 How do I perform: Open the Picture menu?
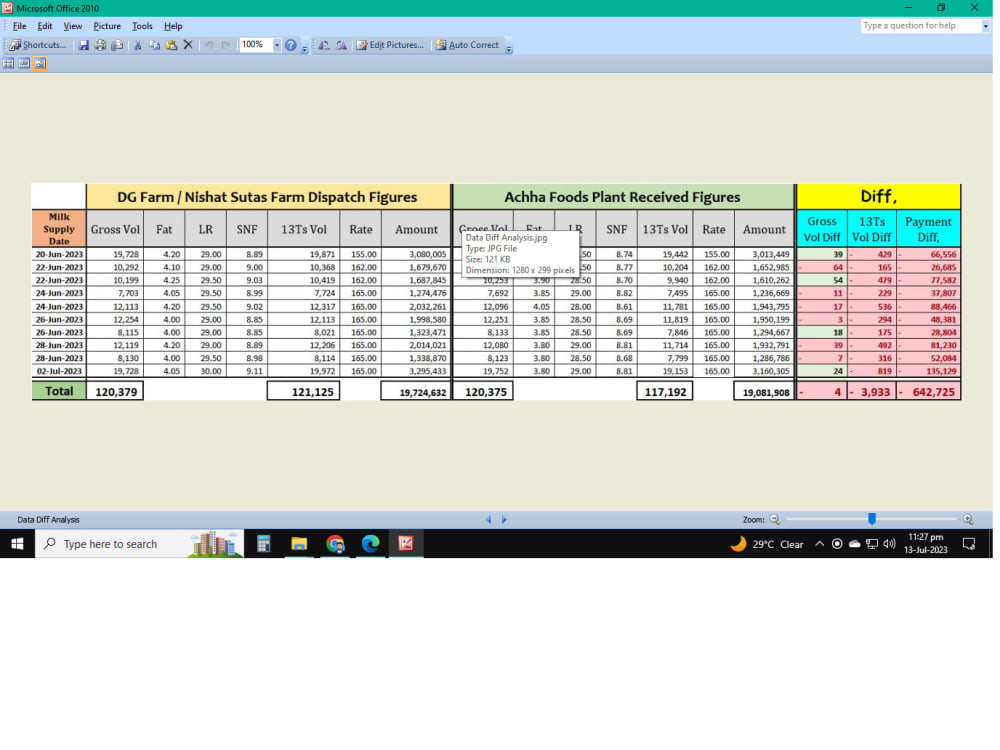tap(107, 25)
